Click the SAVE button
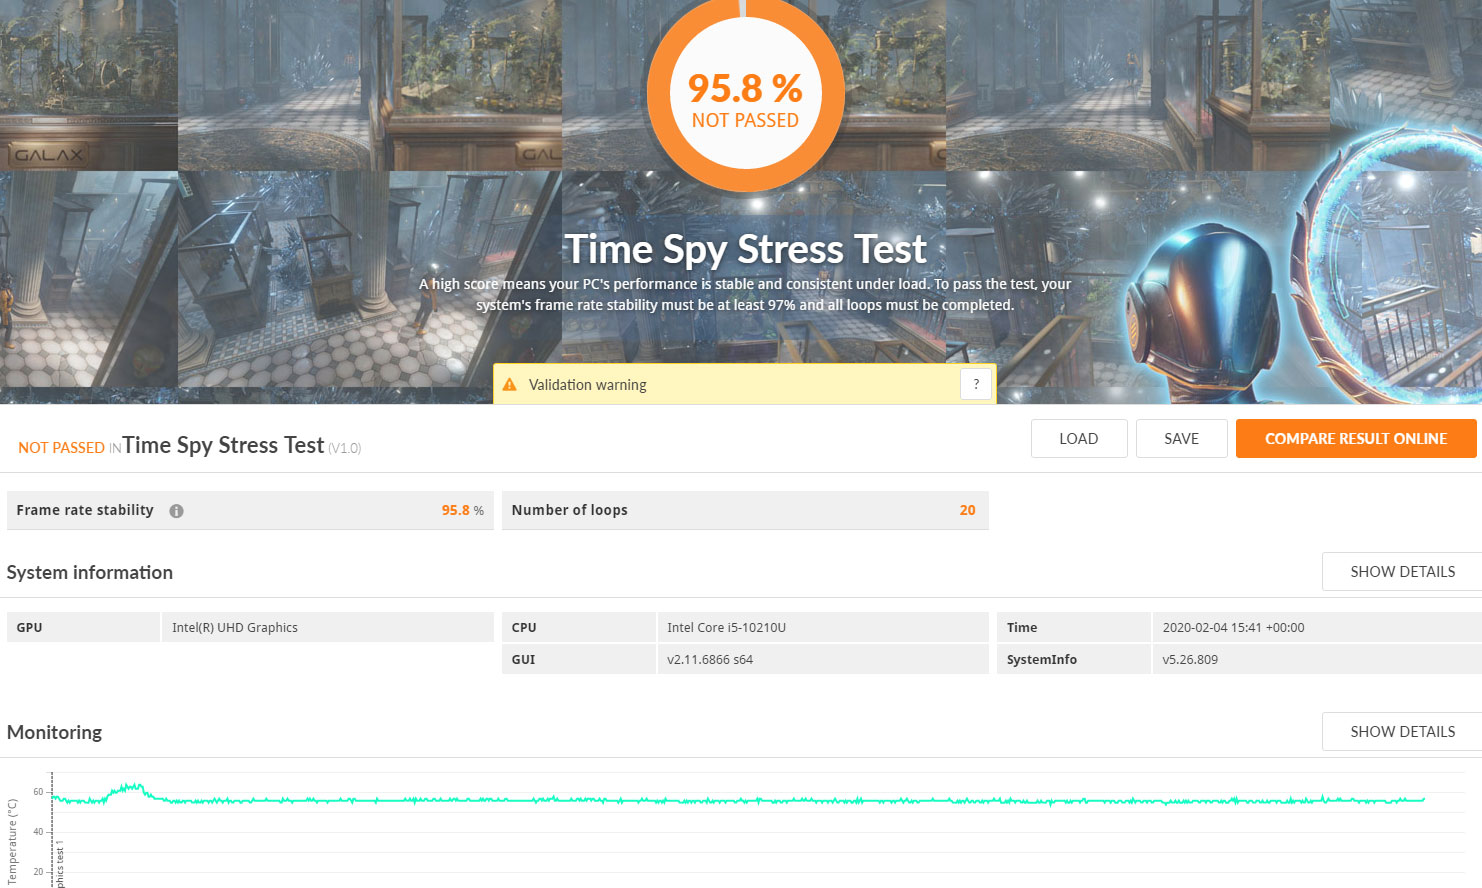Screen dimensions: 1482x888 pos(1181,439)
